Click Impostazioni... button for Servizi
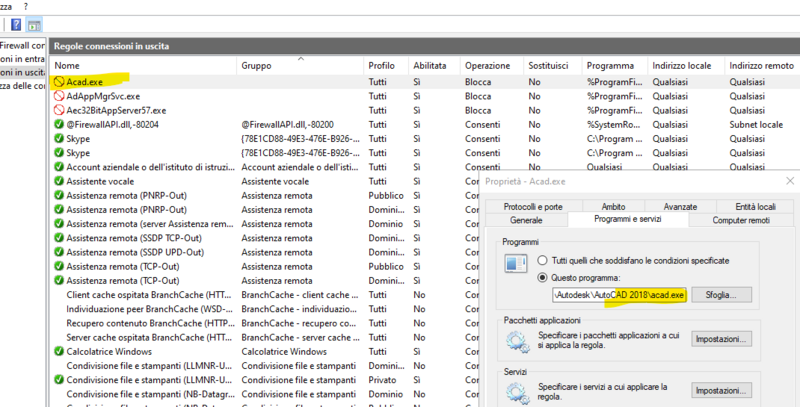800x407 pixels. pos(722,389)
